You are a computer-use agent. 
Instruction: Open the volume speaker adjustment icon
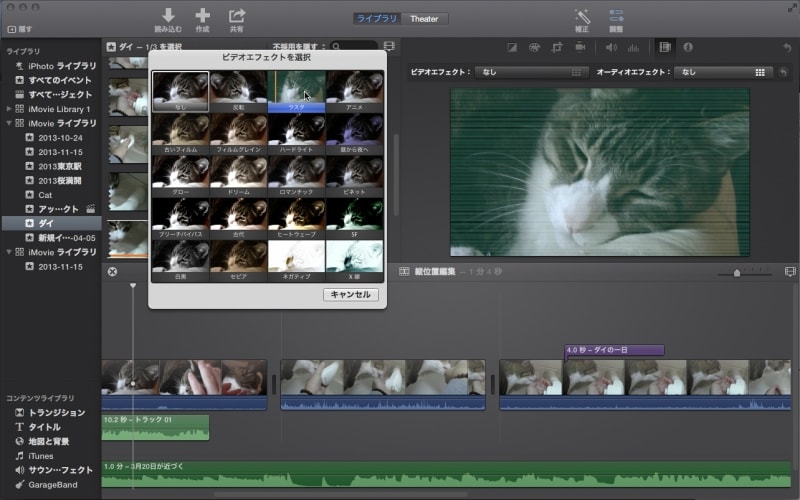pos(610,47)
